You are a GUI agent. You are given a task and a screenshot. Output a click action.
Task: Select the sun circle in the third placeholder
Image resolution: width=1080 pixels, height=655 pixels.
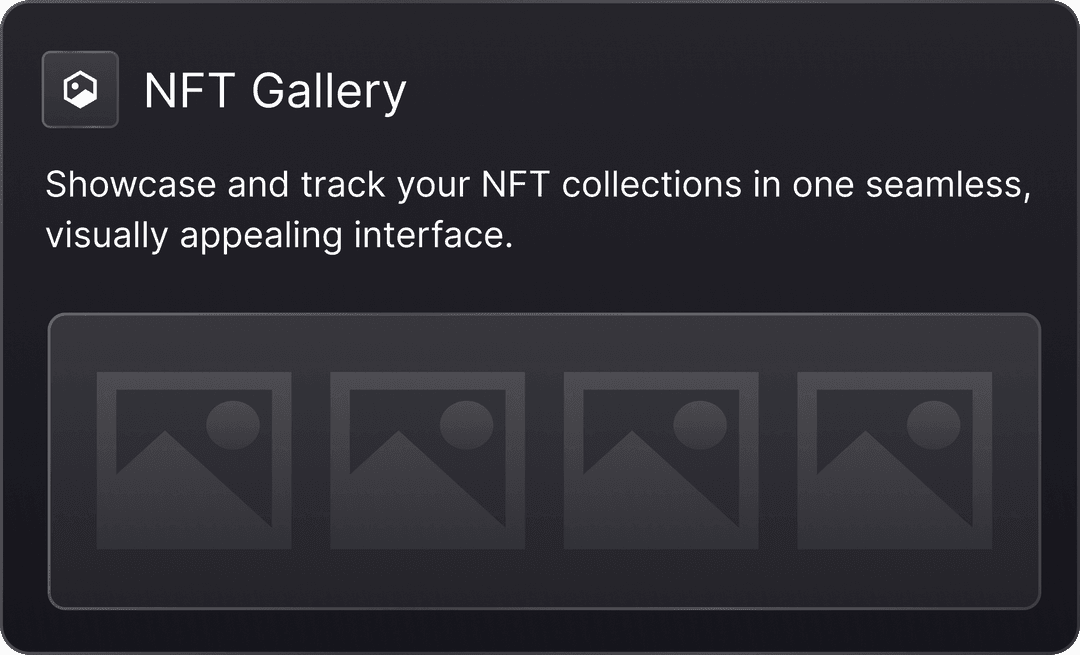click(x=700, y=425)
